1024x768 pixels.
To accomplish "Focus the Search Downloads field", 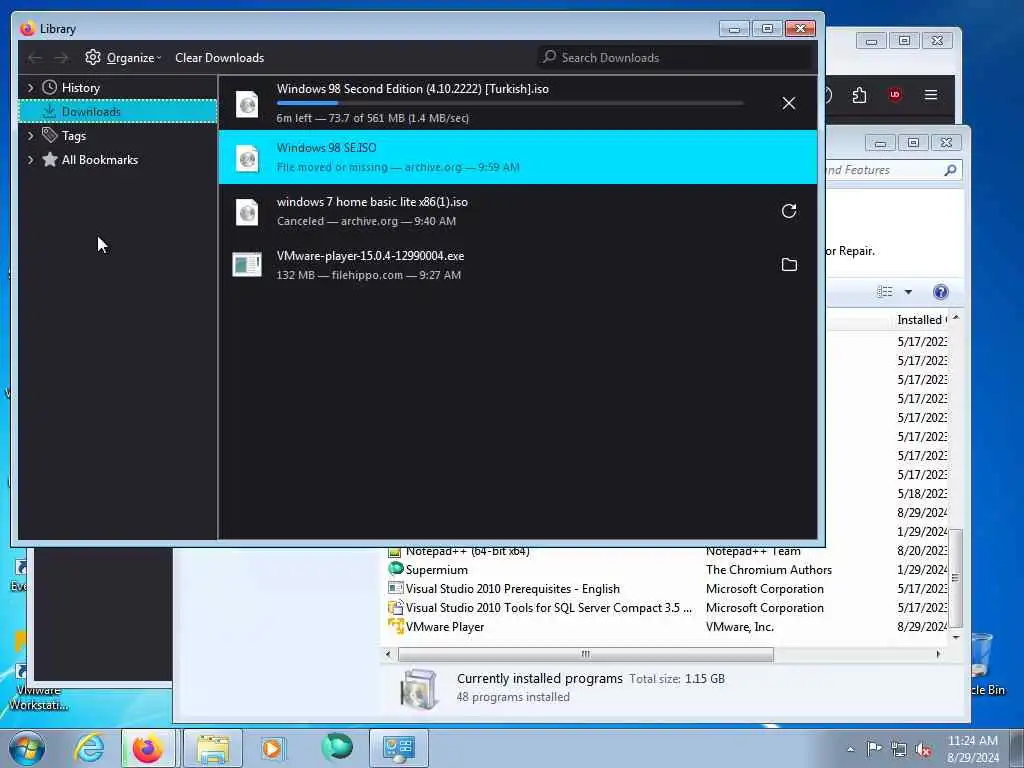I will click(x=675, y=57).
